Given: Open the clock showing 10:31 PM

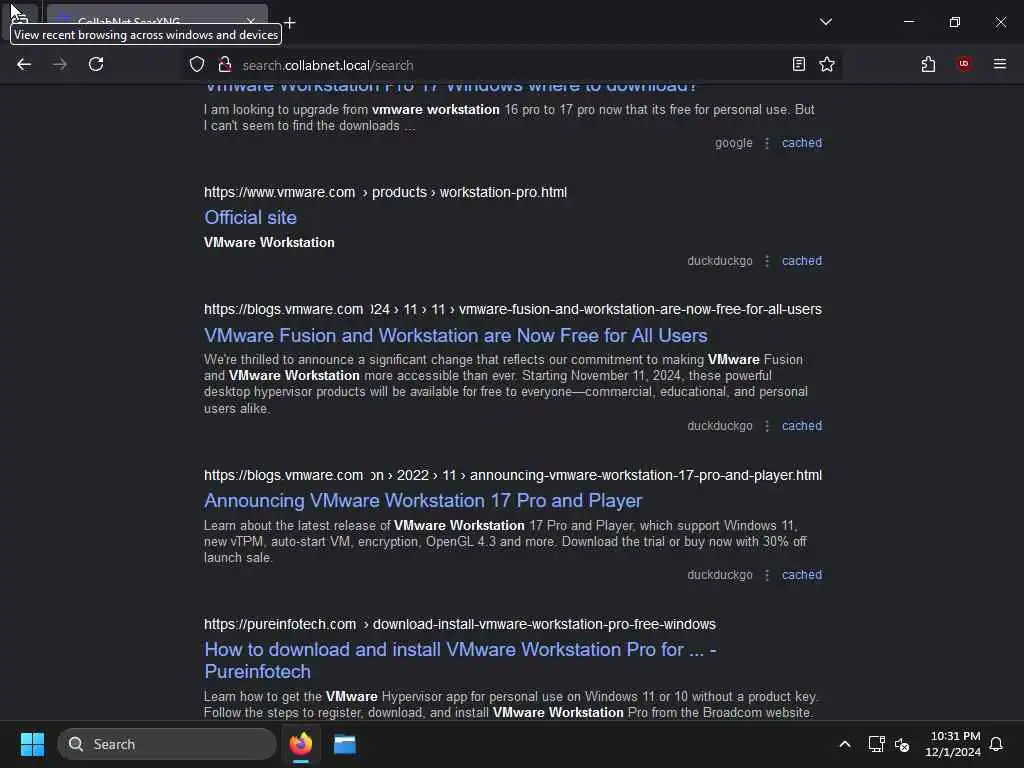Looking at the screenshot, I should point(953,744).
